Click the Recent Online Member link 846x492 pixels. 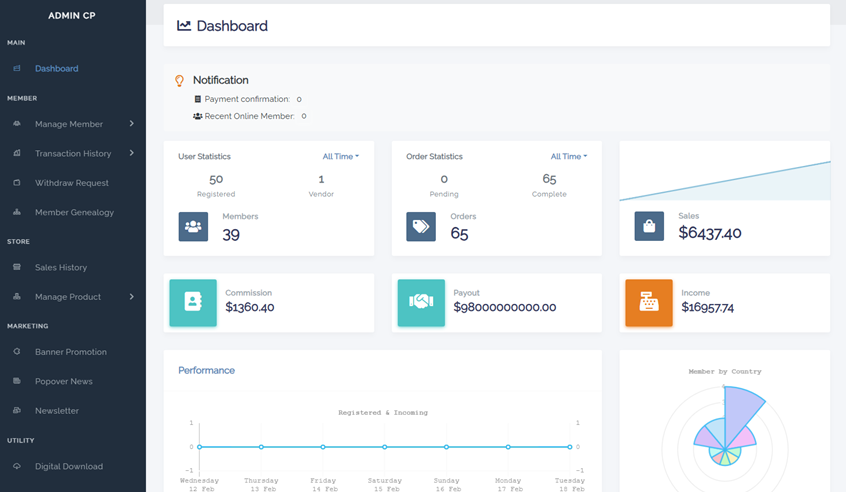pos(249,116)
